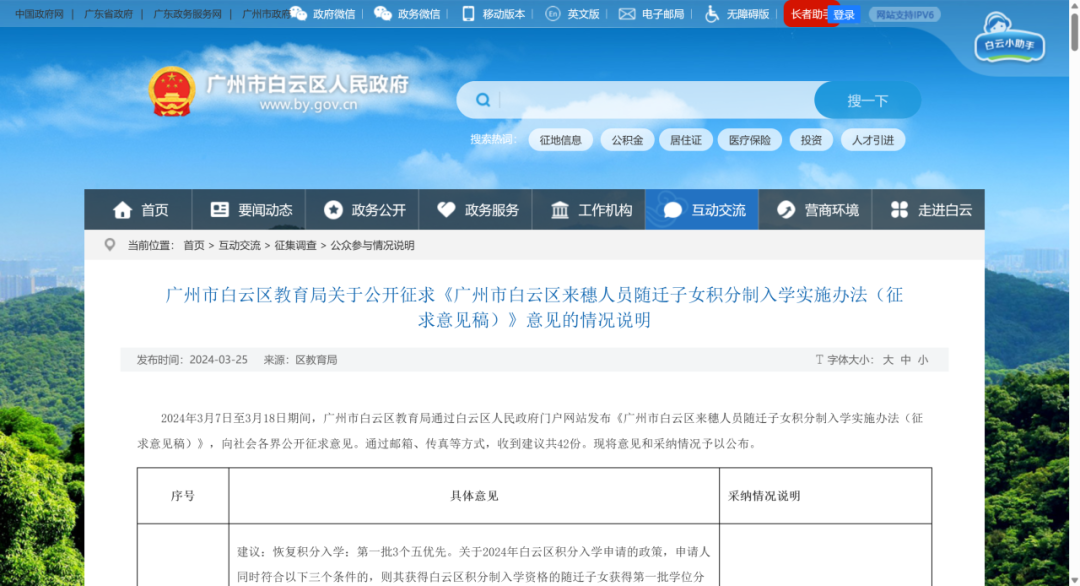Click the 登录 login button
1080x586 pixels.
[844, 14]
